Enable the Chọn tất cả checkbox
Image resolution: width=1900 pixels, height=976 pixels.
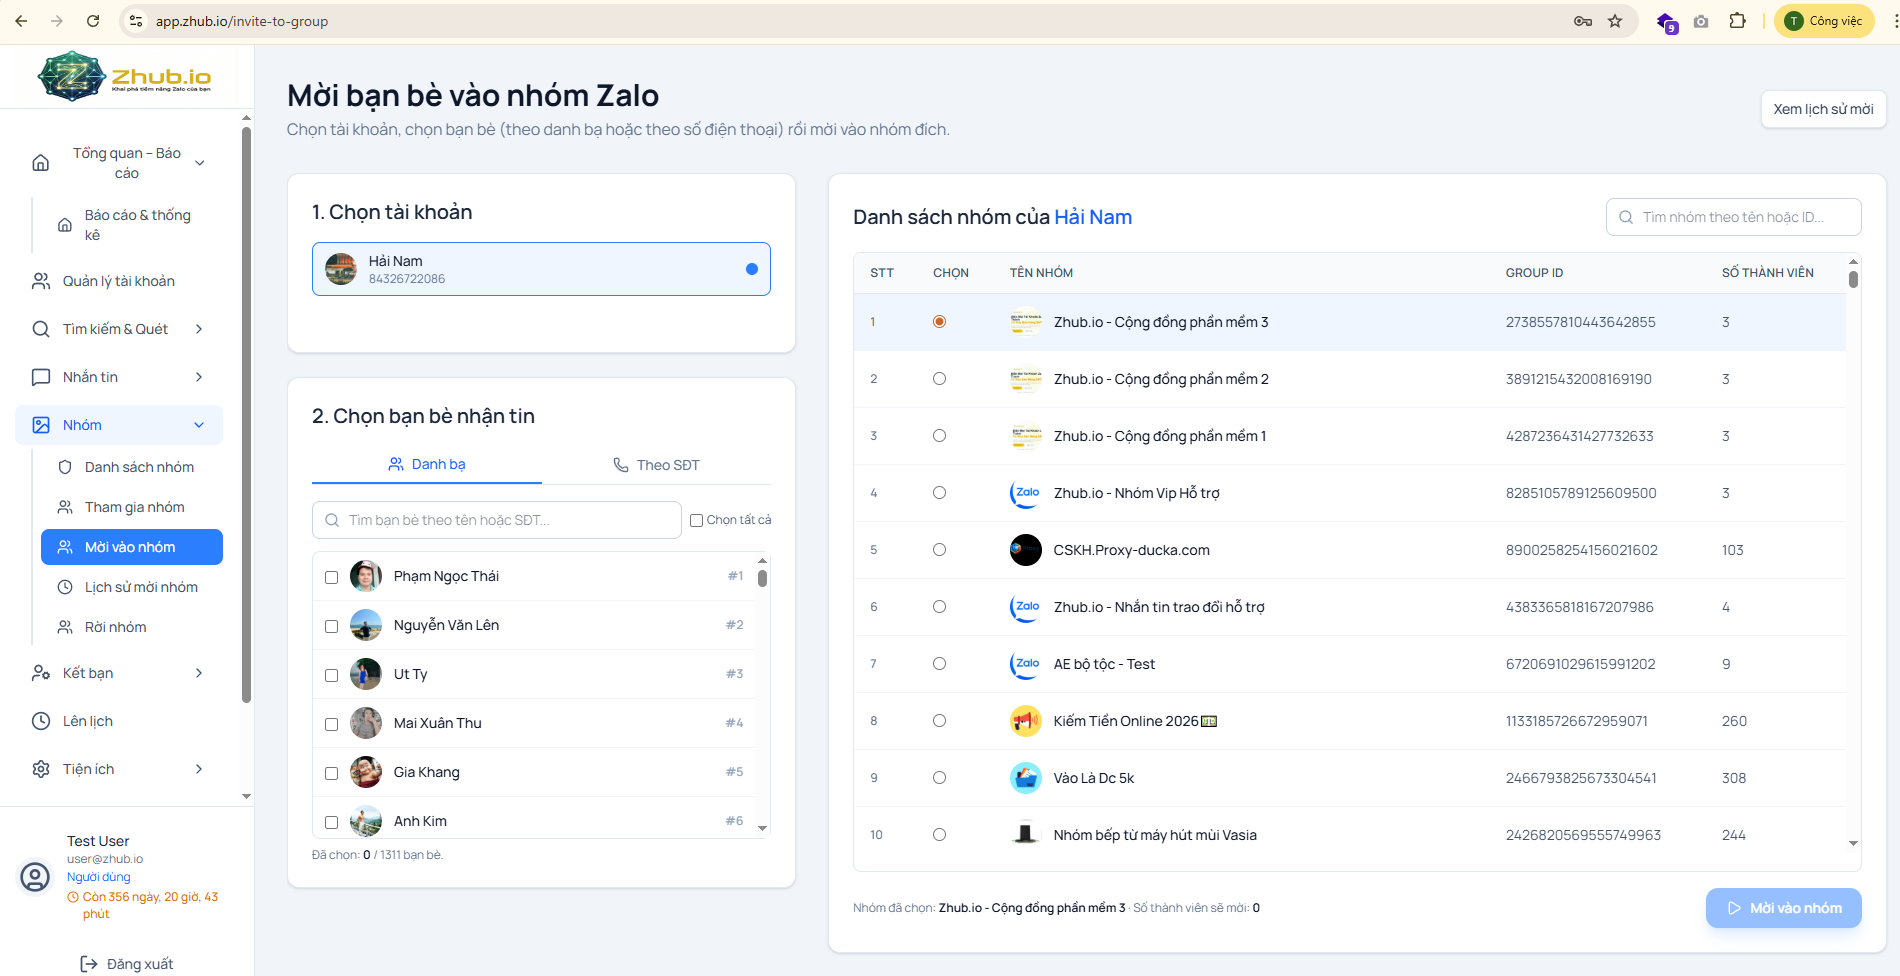coord(697,520)
